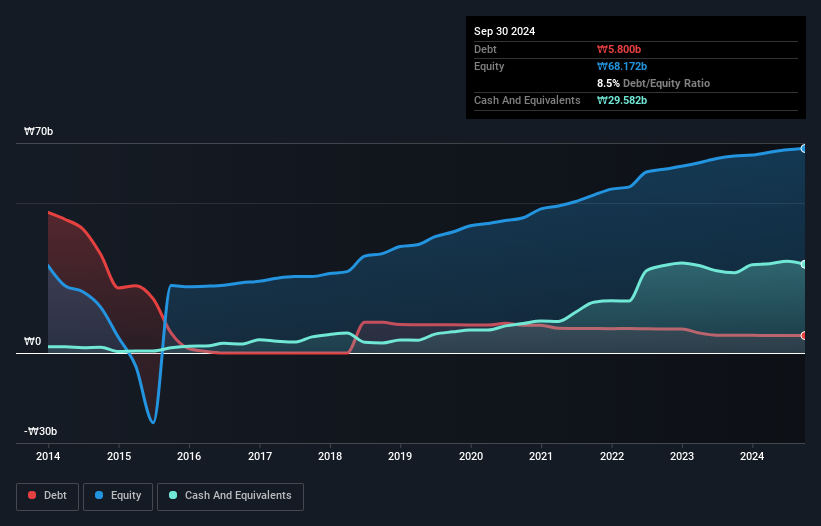Click the Equity label in tooltip
The width and height of the screenshot is (821, 526).
(489, 66)
